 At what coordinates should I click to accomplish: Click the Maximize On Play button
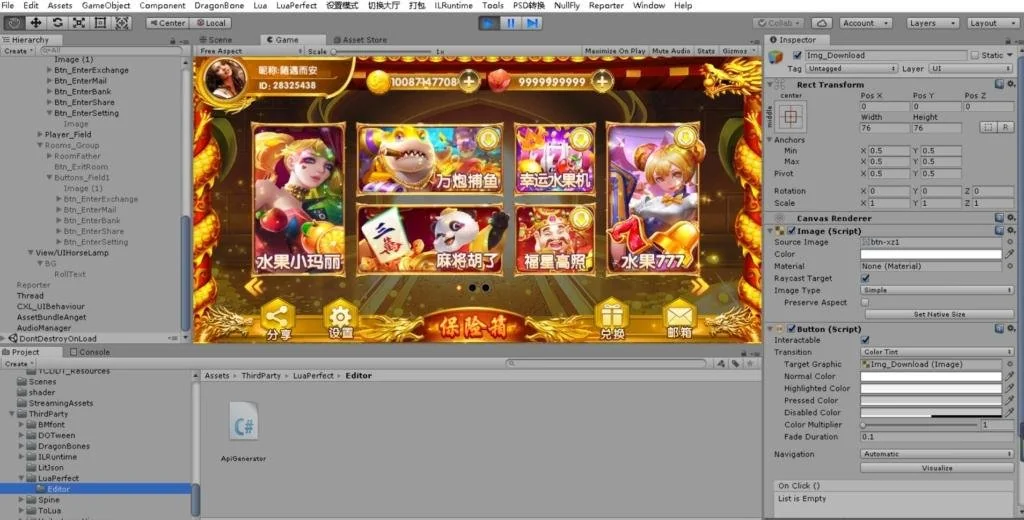[x=615, y=51]
